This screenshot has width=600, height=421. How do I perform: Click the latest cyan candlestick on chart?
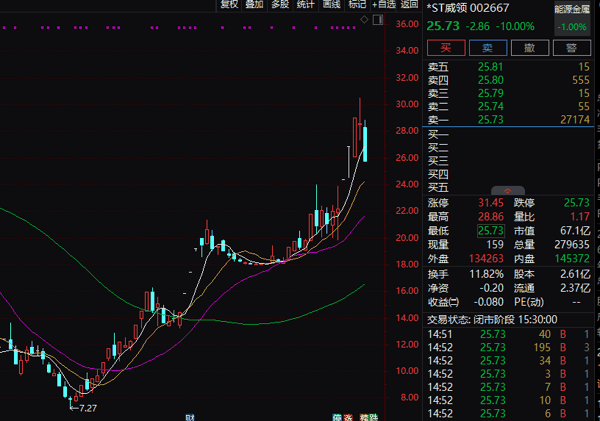point(365,144)
